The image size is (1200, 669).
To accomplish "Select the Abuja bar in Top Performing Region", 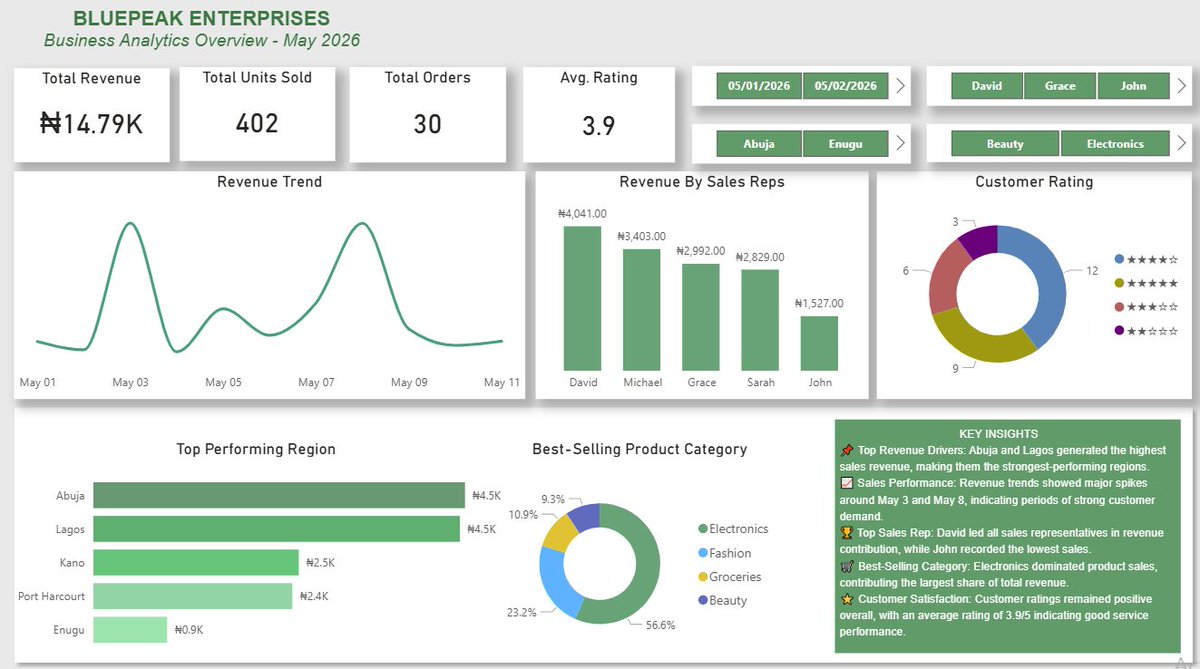I will [279, 495].
